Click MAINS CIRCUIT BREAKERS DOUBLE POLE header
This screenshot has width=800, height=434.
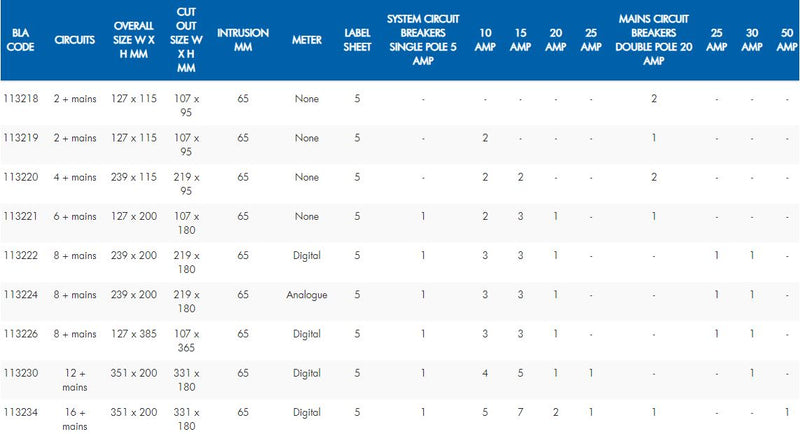(x=654, y=40)
